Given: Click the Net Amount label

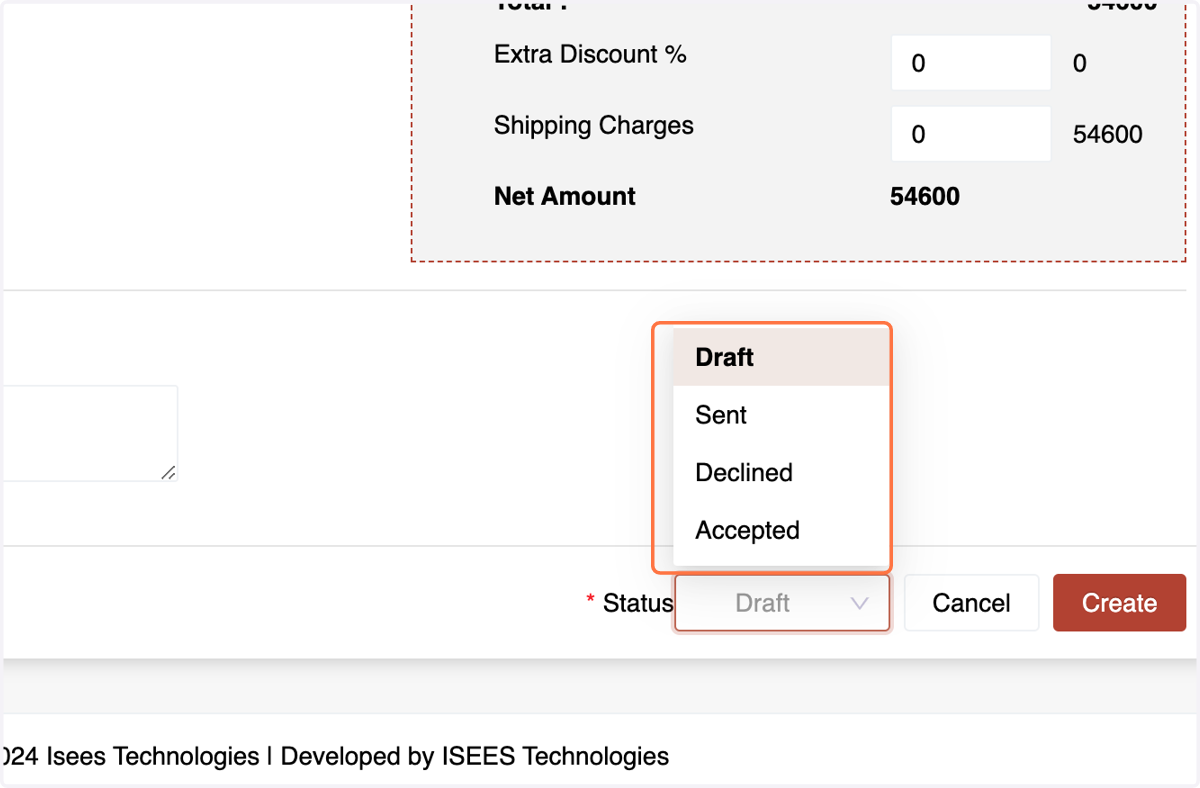Looking at the screenshot, I should (x=565, y=196).
